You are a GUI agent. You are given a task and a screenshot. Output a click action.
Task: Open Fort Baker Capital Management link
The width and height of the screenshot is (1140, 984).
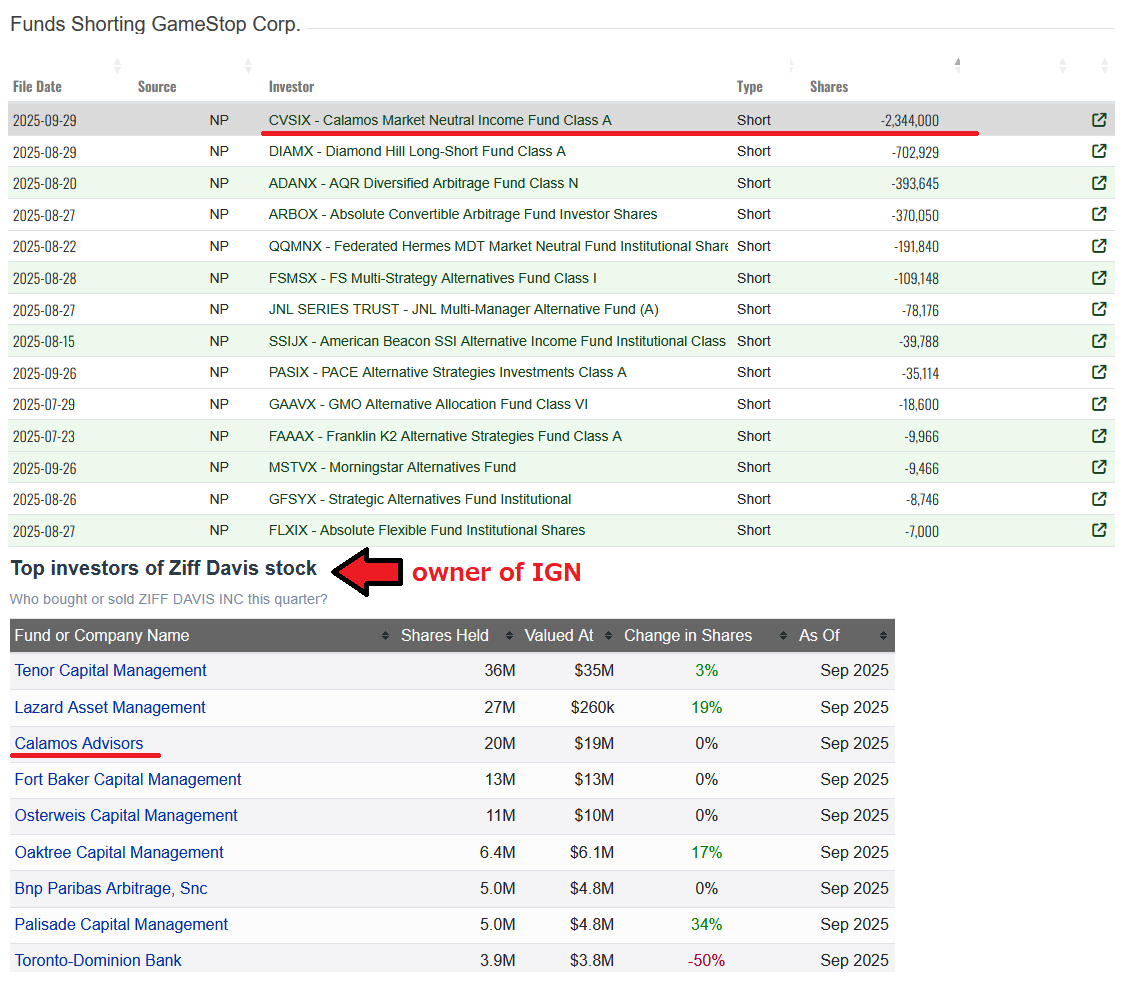tap(128, 780)
